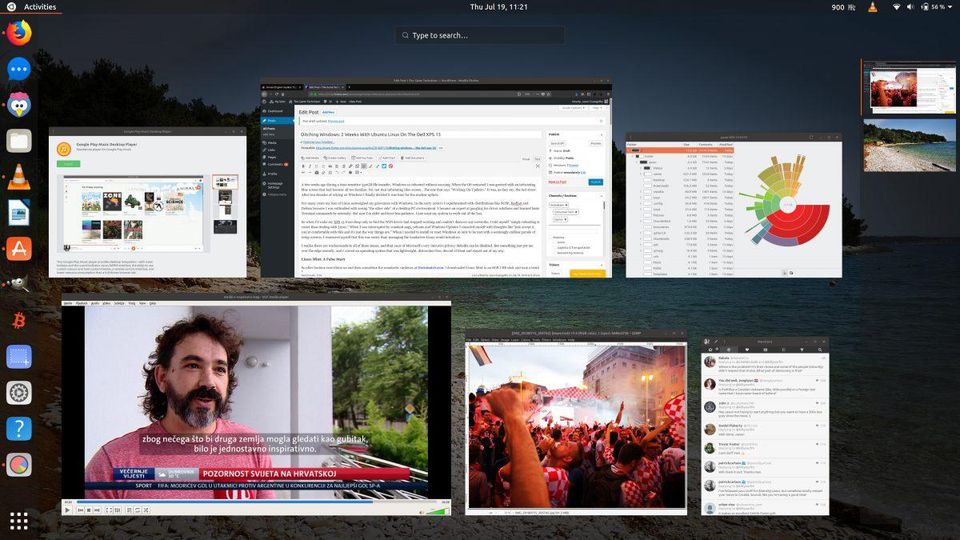Click the VLC tray icon in top bar

coord(873,7)
